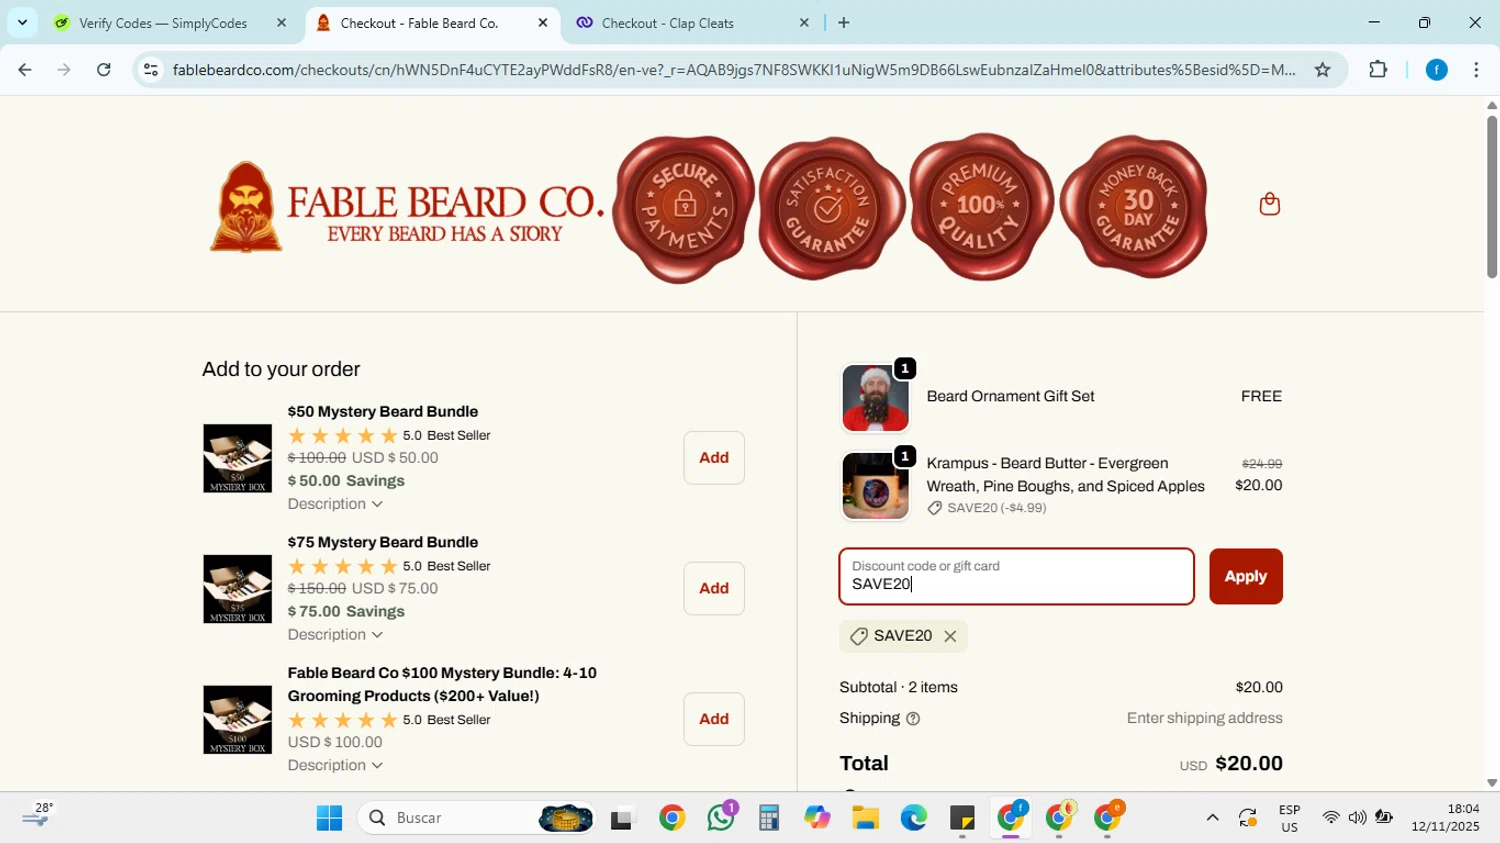
Task: Expand Description for $50 Mystery Beard Bundle
Action: [x=335, y=504]
